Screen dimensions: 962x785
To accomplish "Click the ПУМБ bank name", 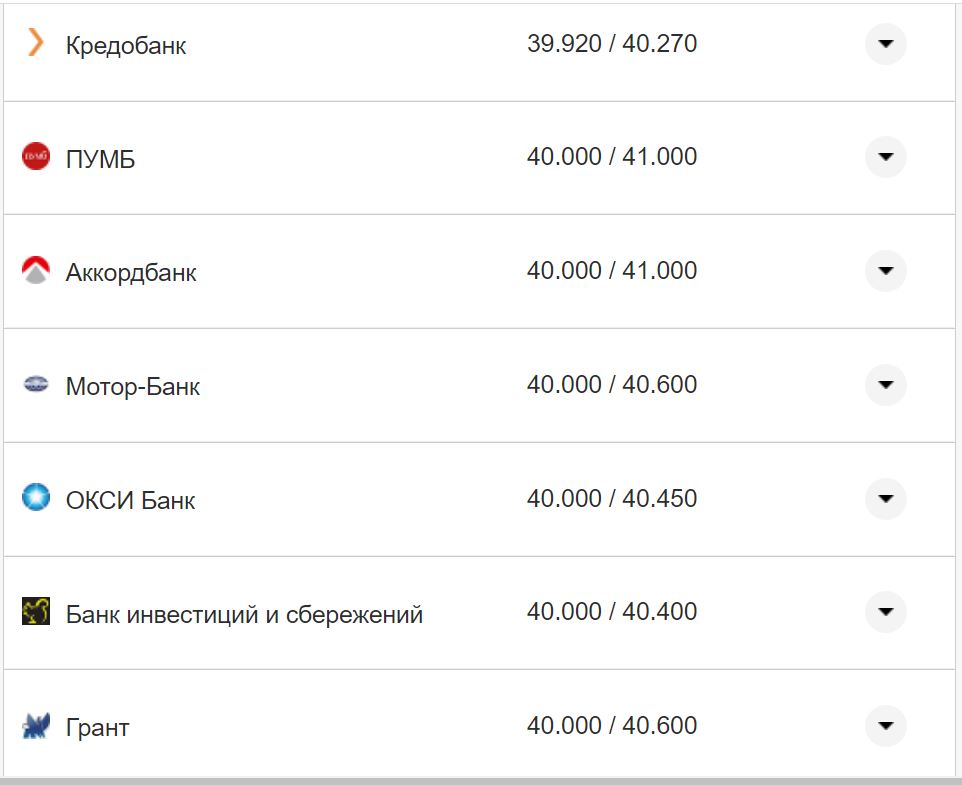I will pyautogui.click(x=100, y=159).
